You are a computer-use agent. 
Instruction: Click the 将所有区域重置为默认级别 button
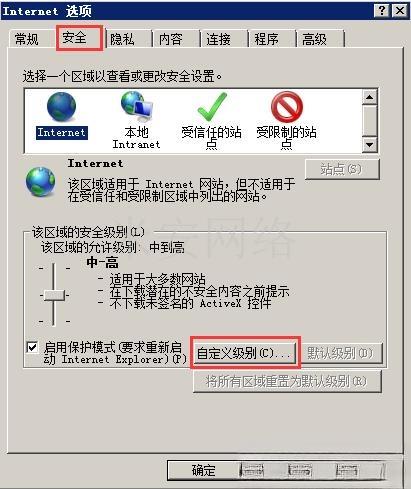[x=287, y=381]
